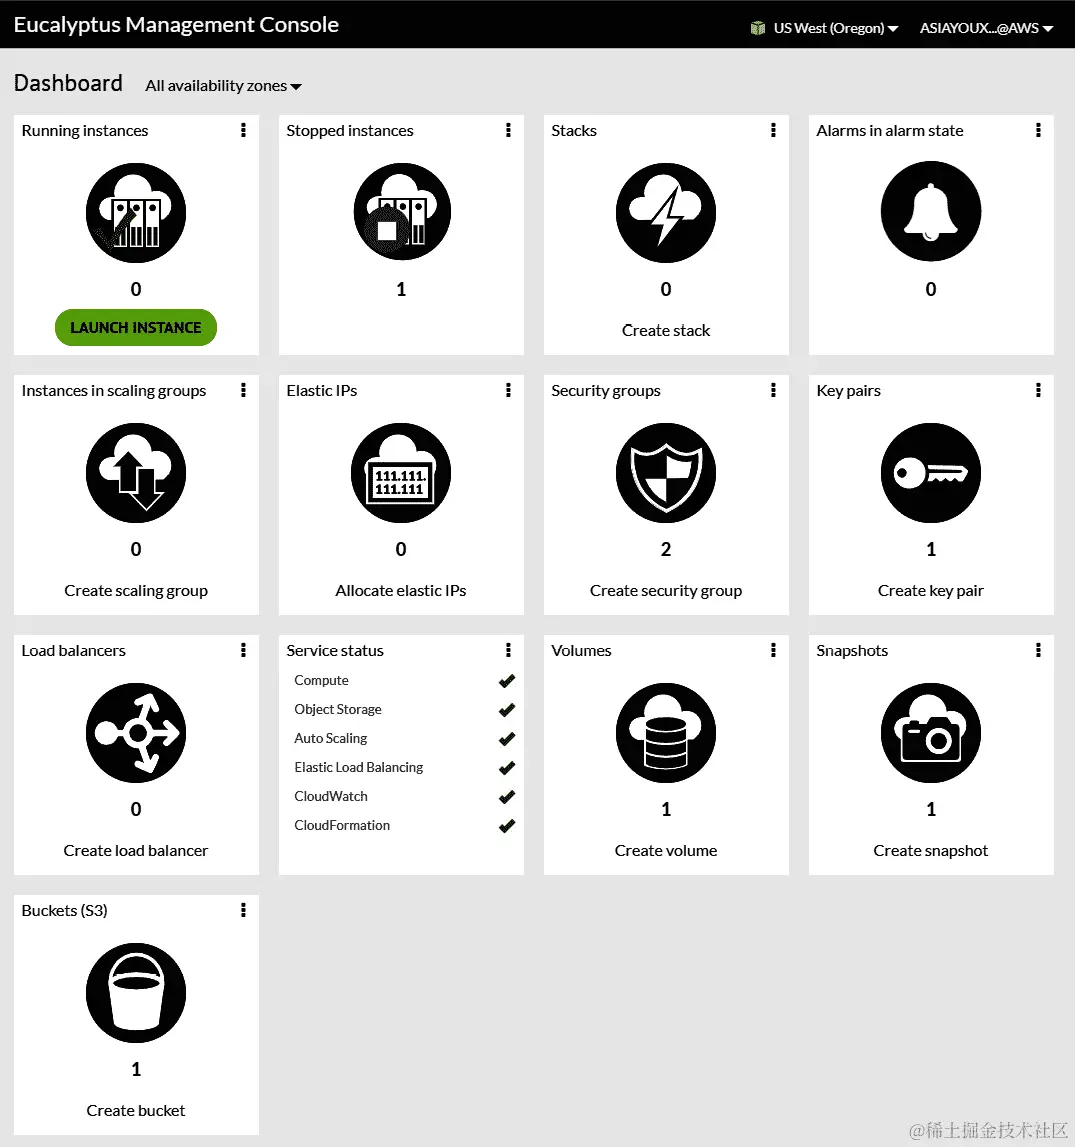The image size is (1075, 1147).
Task: Click the Auto Scaling status checkmark
Action: click(x=507, y=739)
